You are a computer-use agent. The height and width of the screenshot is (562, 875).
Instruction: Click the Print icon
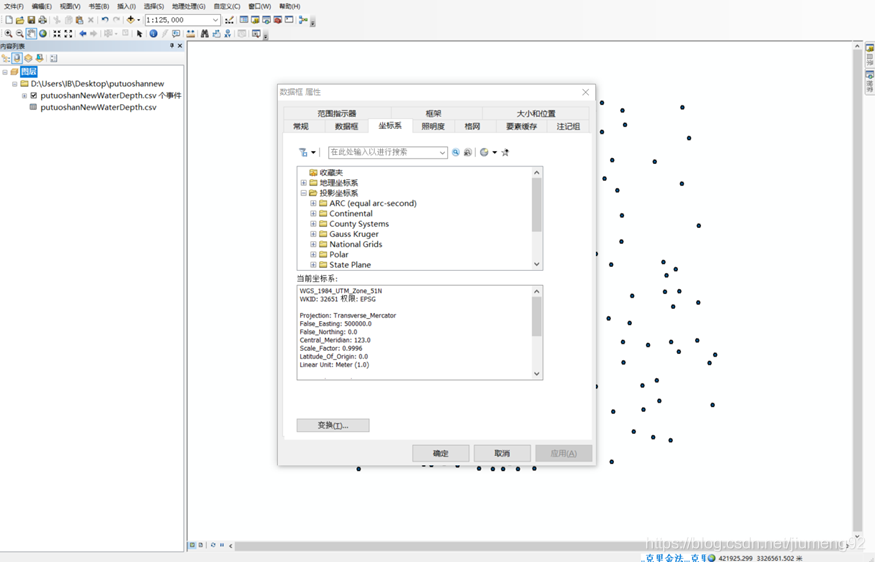pos(43,20)
